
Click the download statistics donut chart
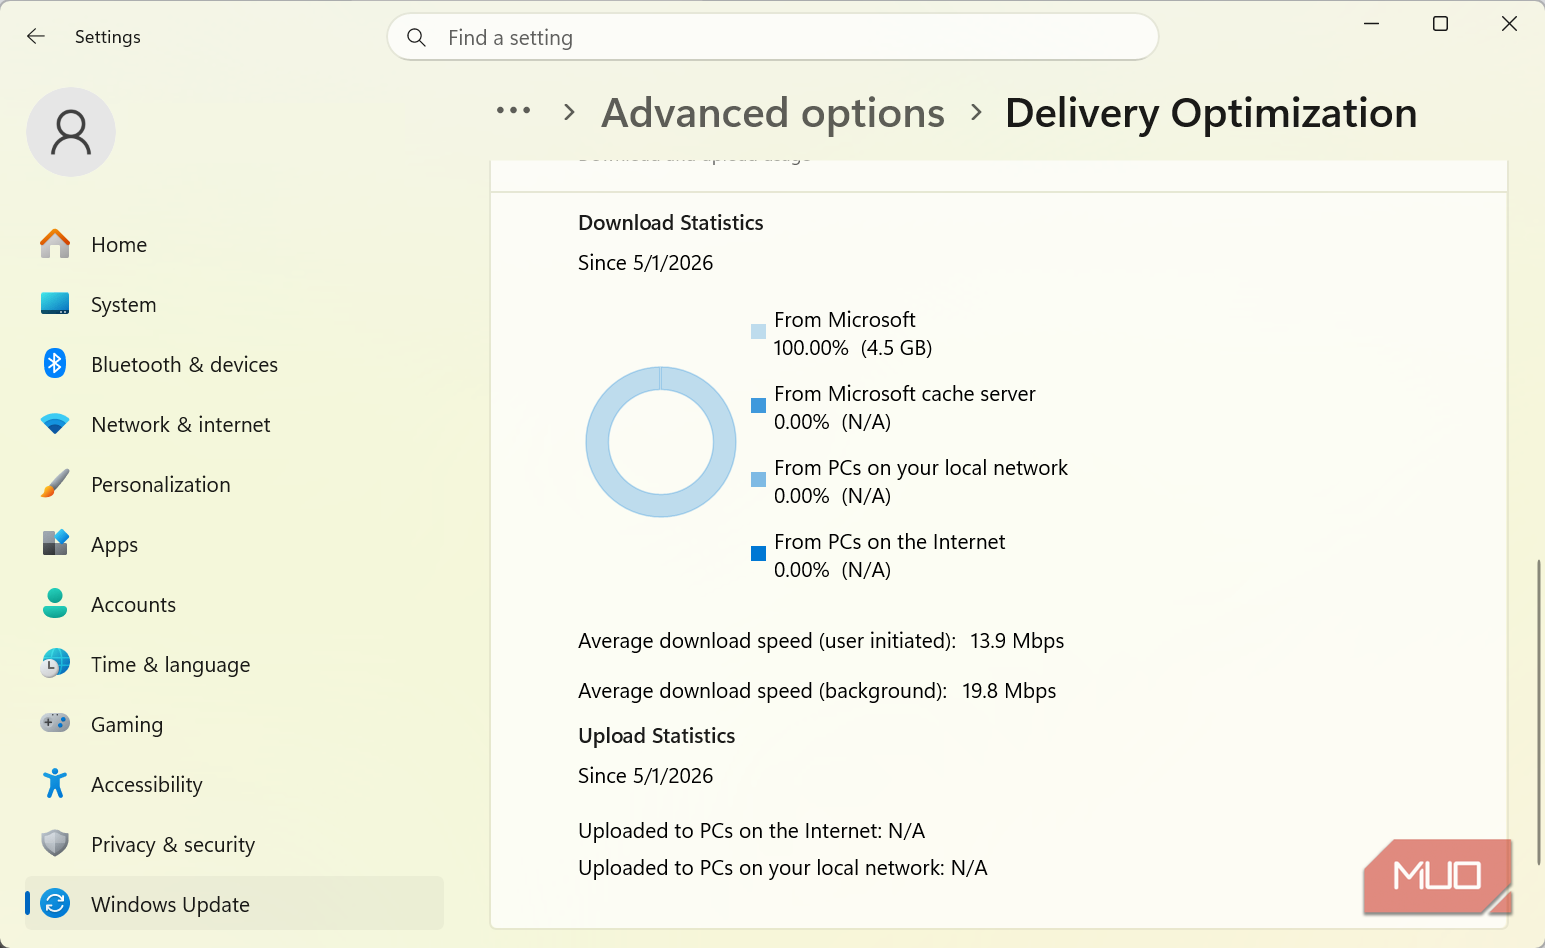pyautogui.click(x=661, y=442)
